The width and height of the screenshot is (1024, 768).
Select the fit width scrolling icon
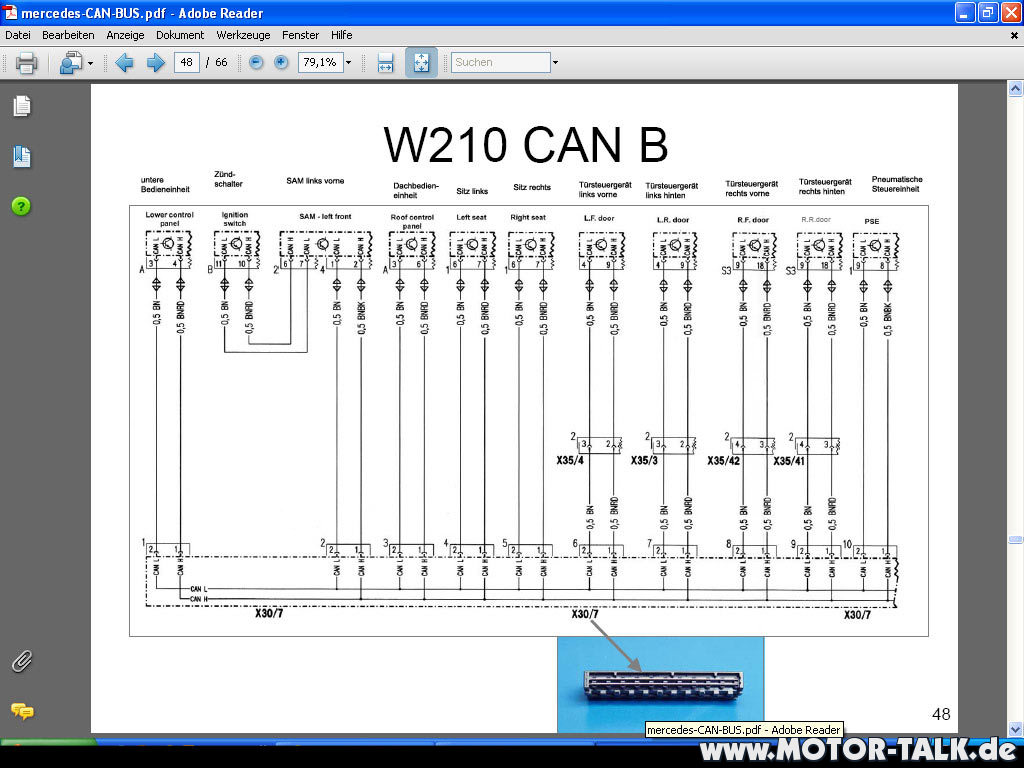[385, 63]
